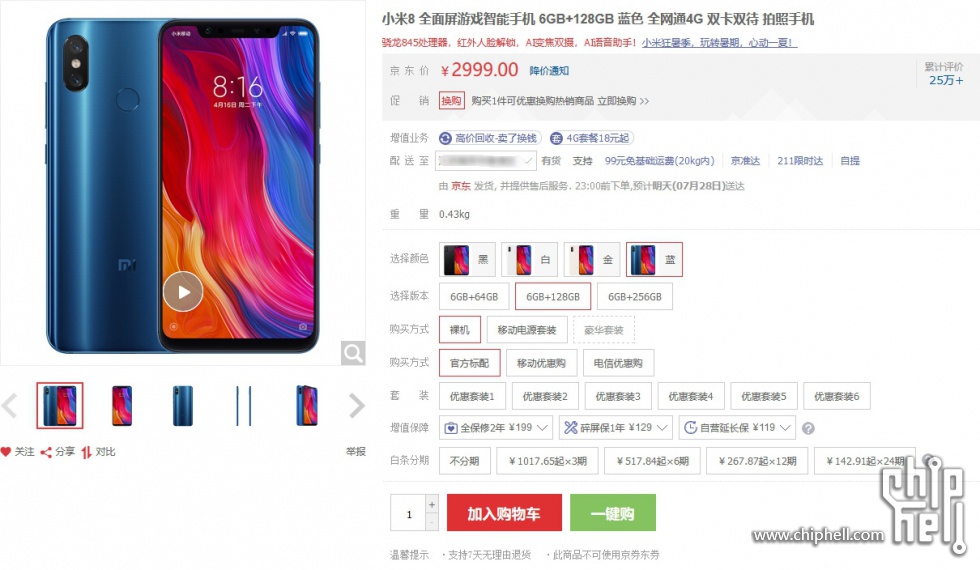Image resolution: width=980 pixels, height=570 pixels.
Task: Open the help question mark beside warranty options
Action: click(x=808, y=428)
